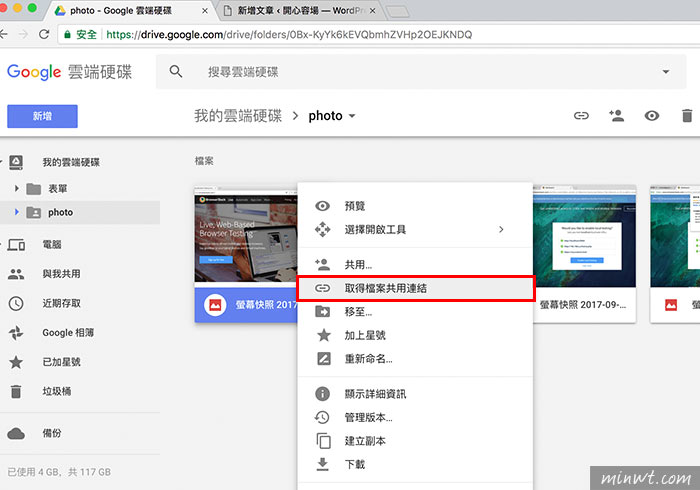Close the 新增文章 WordPress browser tab
Screen dimensions: 700x490
pyautogui.click(x=372, y=11)
